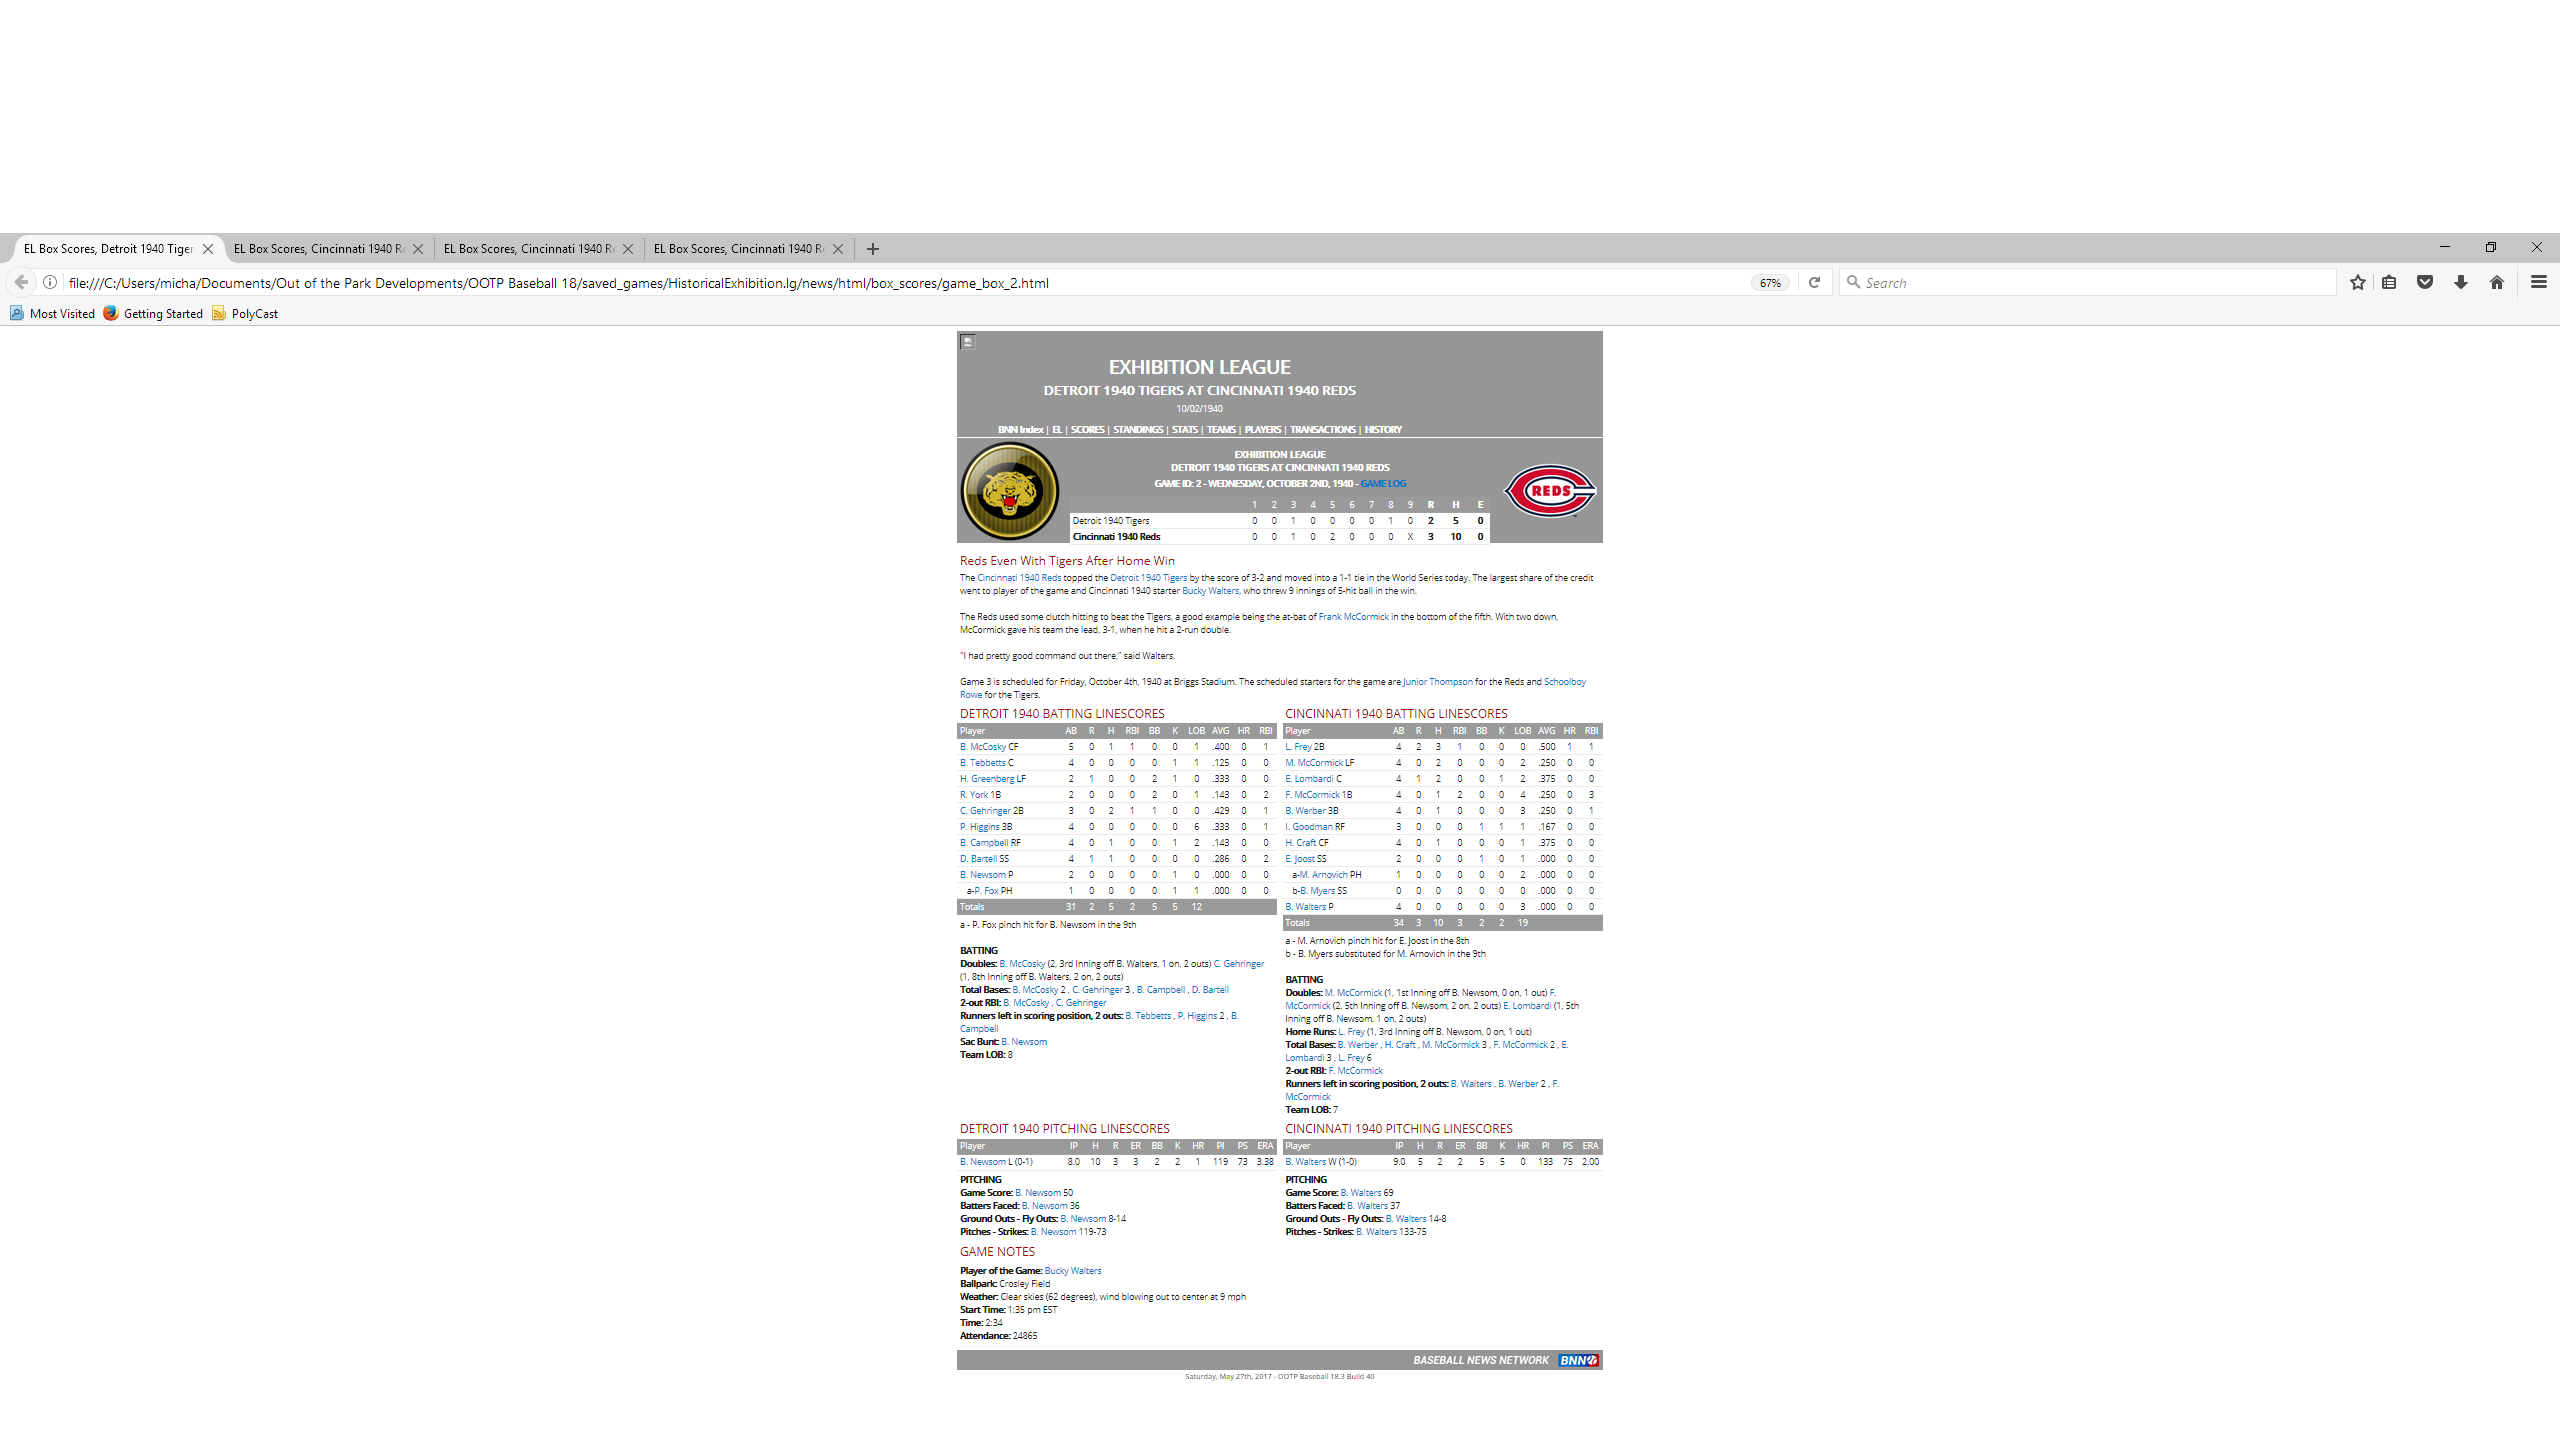
Task: Close the Detroit 1940 Tigers tab
Action: point(208,249)
